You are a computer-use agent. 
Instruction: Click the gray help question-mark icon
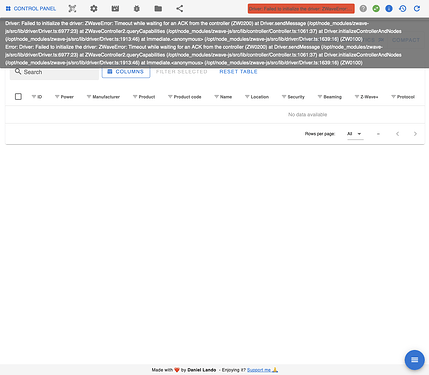(x=363, y=9)
